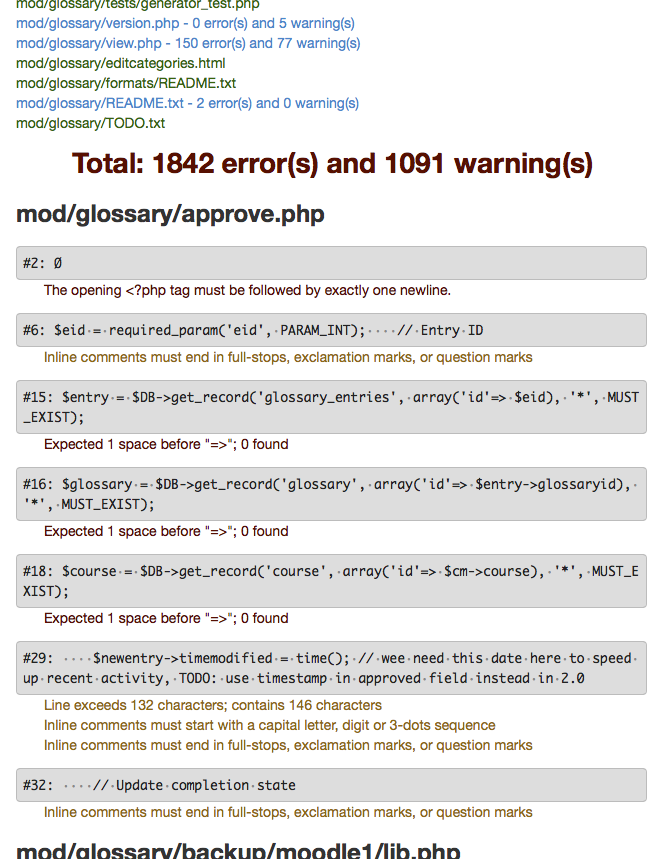Click the #6 $eid required_param code line

(331, 330)
